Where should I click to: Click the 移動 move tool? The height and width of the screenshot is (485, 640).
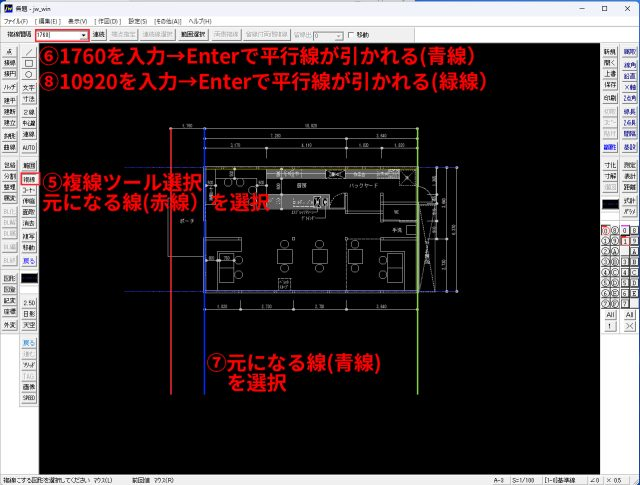(30, 247)
